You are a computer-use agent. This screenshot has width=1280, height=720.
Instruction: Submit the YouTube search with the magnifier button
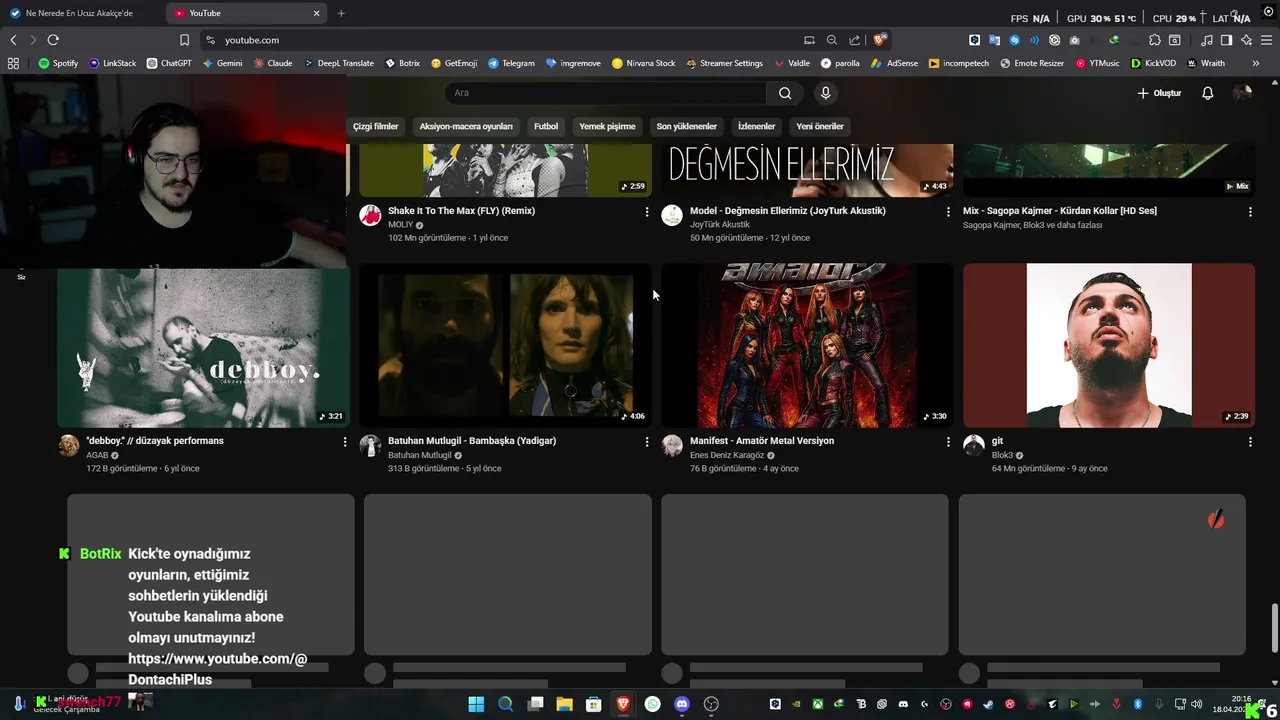(785, 93)
